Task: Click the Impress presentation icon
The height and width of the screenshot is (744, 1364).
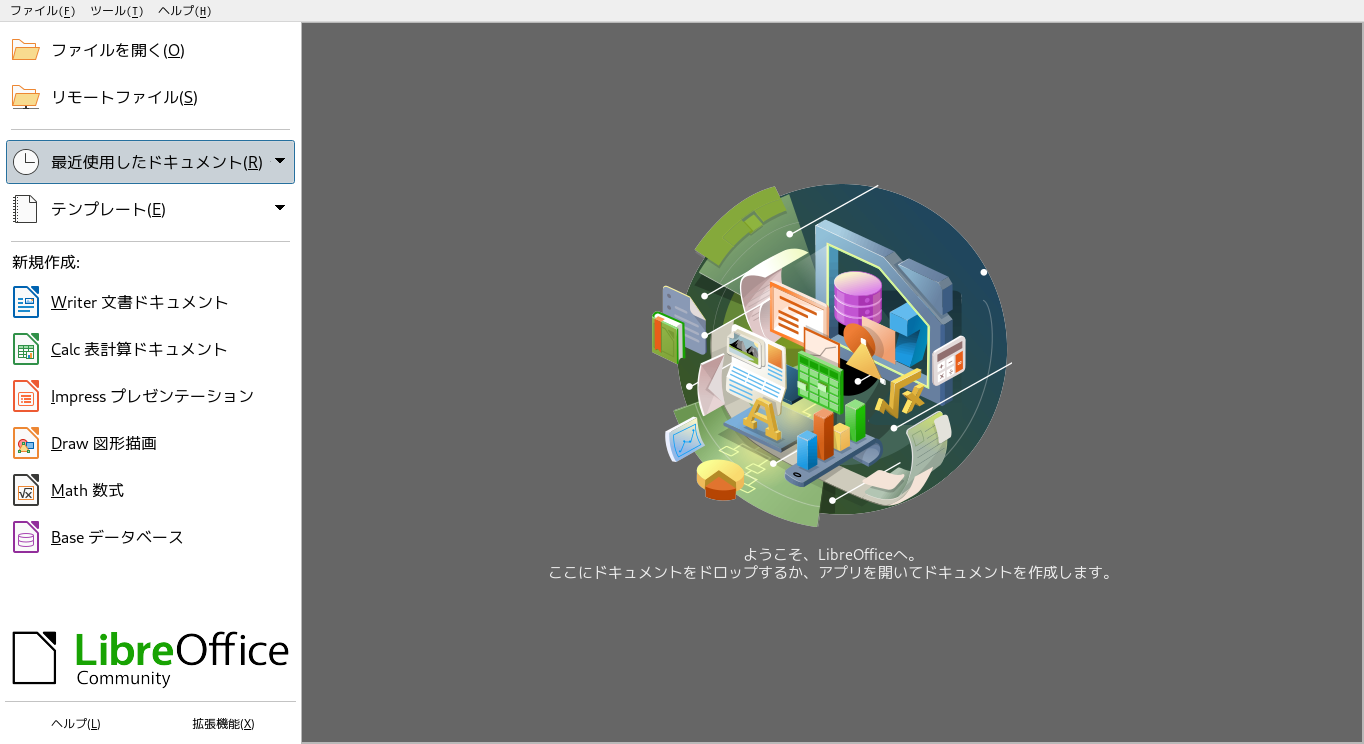Action: pyautogui.click(x=26, y=396)
